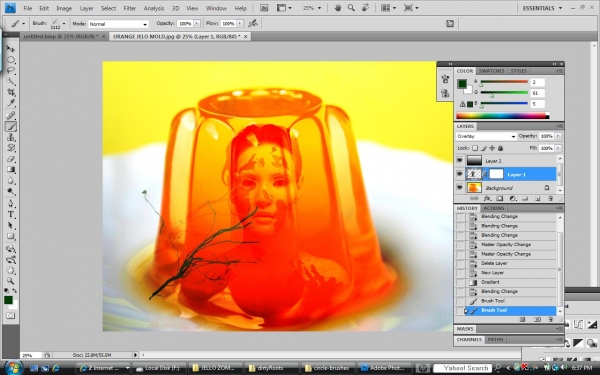
Task: Open the layer blending mode Overlay dropdown
Action: [x=486, y=136]
